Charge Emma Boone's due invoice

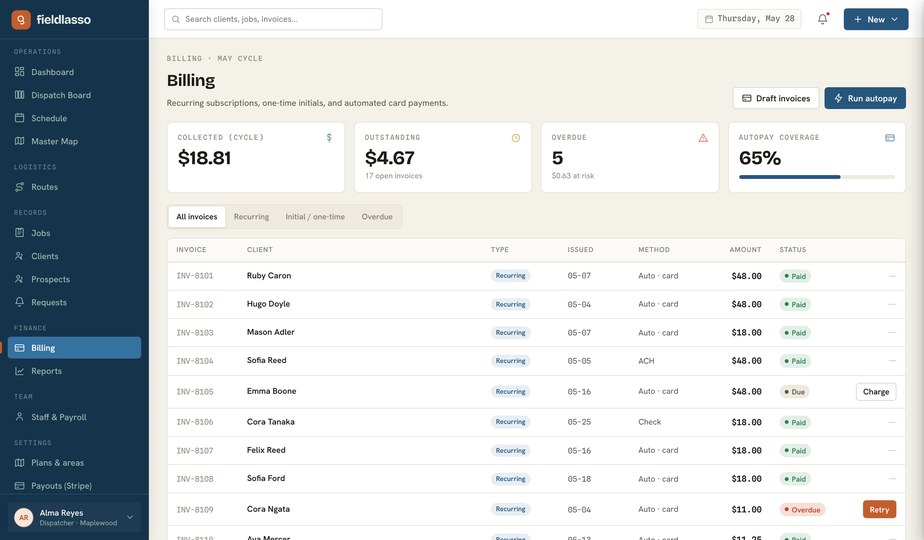(x=876, y=391)
